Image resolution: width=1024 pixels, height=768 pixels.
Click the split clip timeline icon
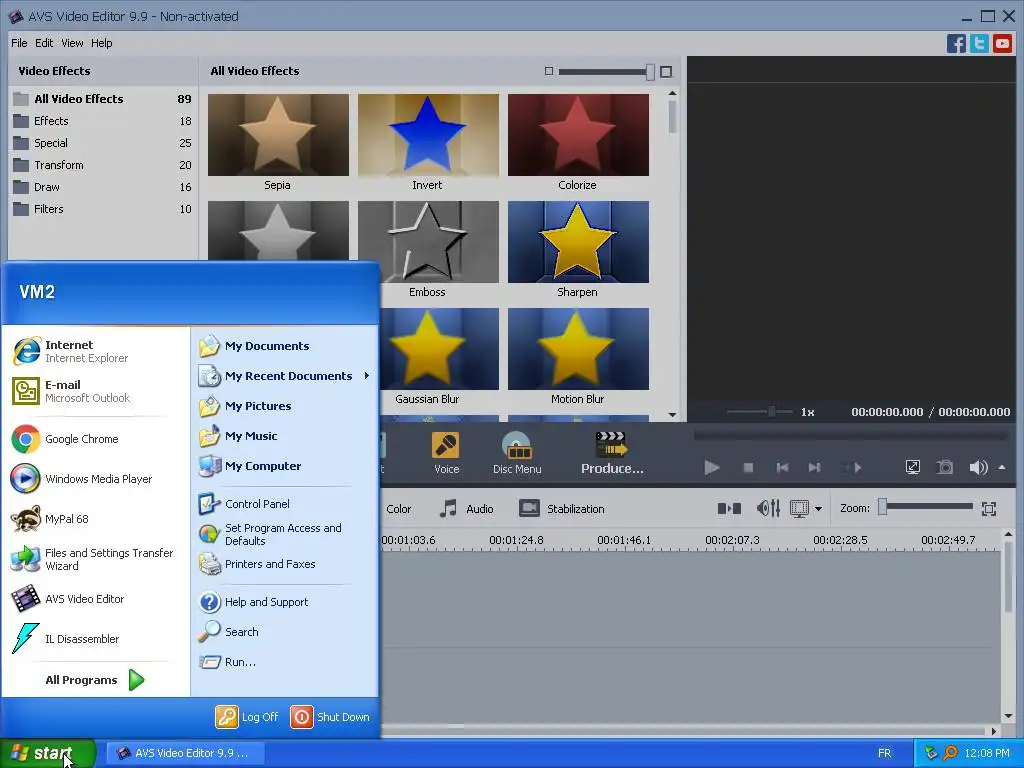[729, 508]
